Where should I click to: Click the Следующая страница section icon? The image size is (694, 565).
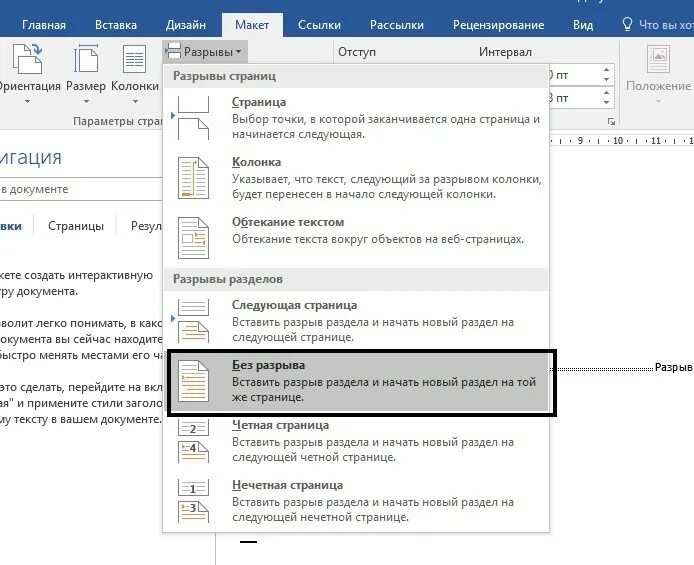(193, 320)
